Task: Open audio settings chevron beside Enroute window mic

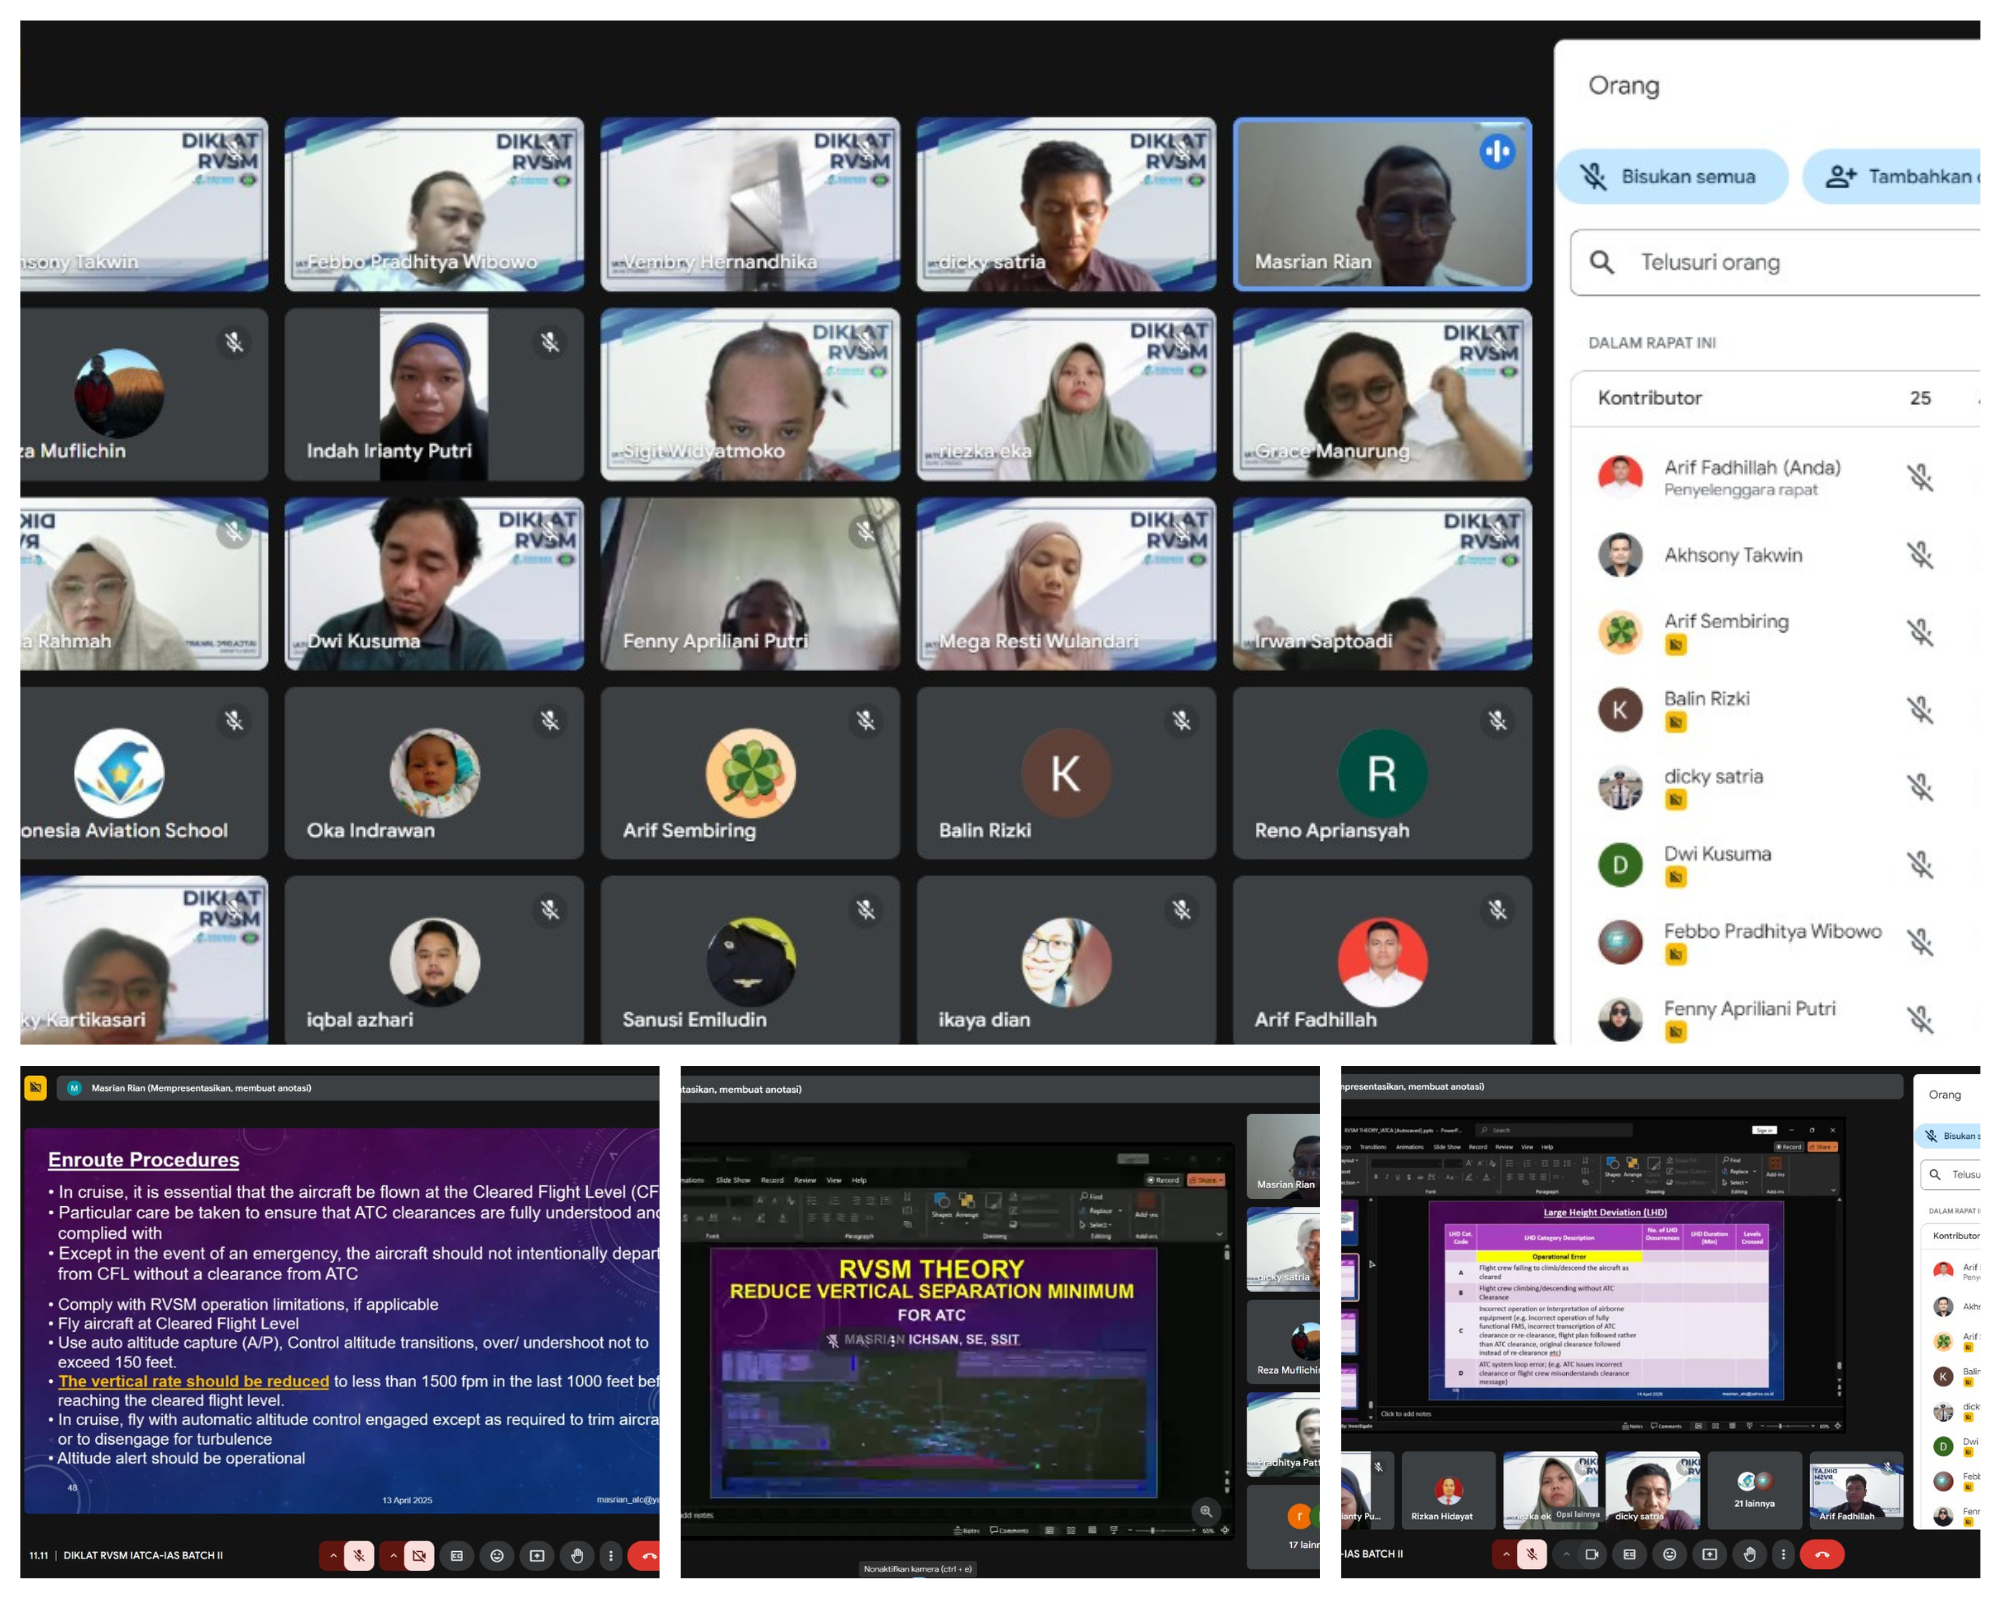Action: (333, 1555)
